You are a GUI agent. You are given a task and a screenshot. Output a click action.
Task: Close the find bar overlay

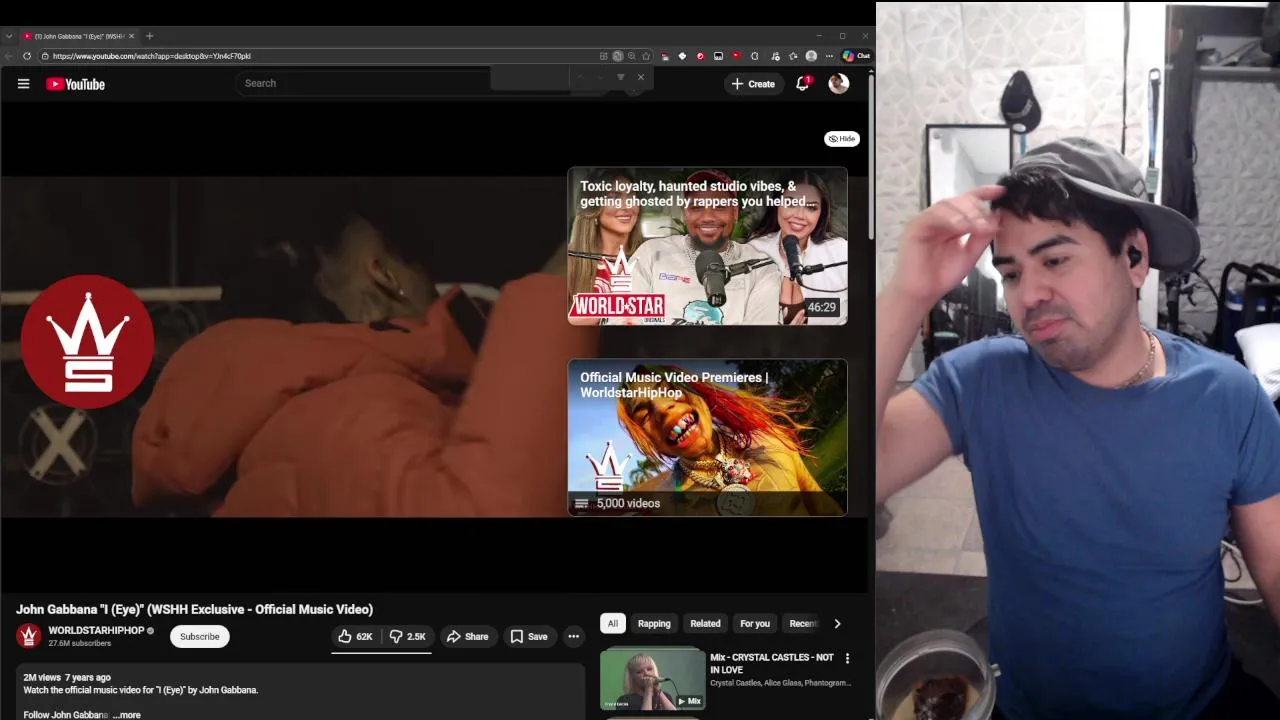(x=641, y=77)
